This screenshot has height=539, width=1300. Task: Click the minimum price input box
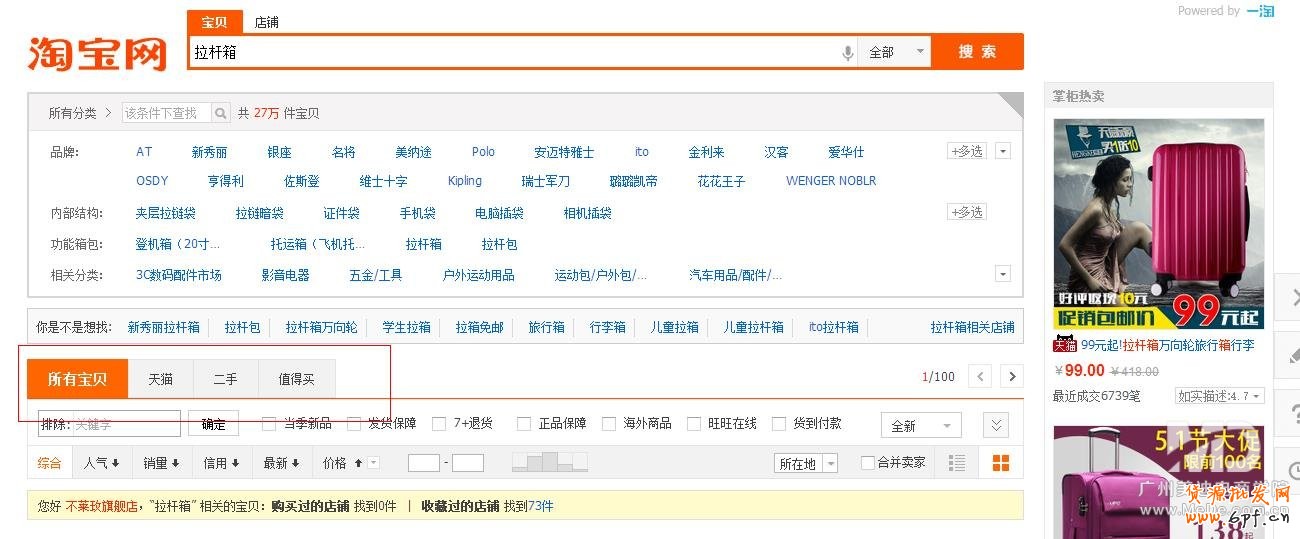point(424,463)
